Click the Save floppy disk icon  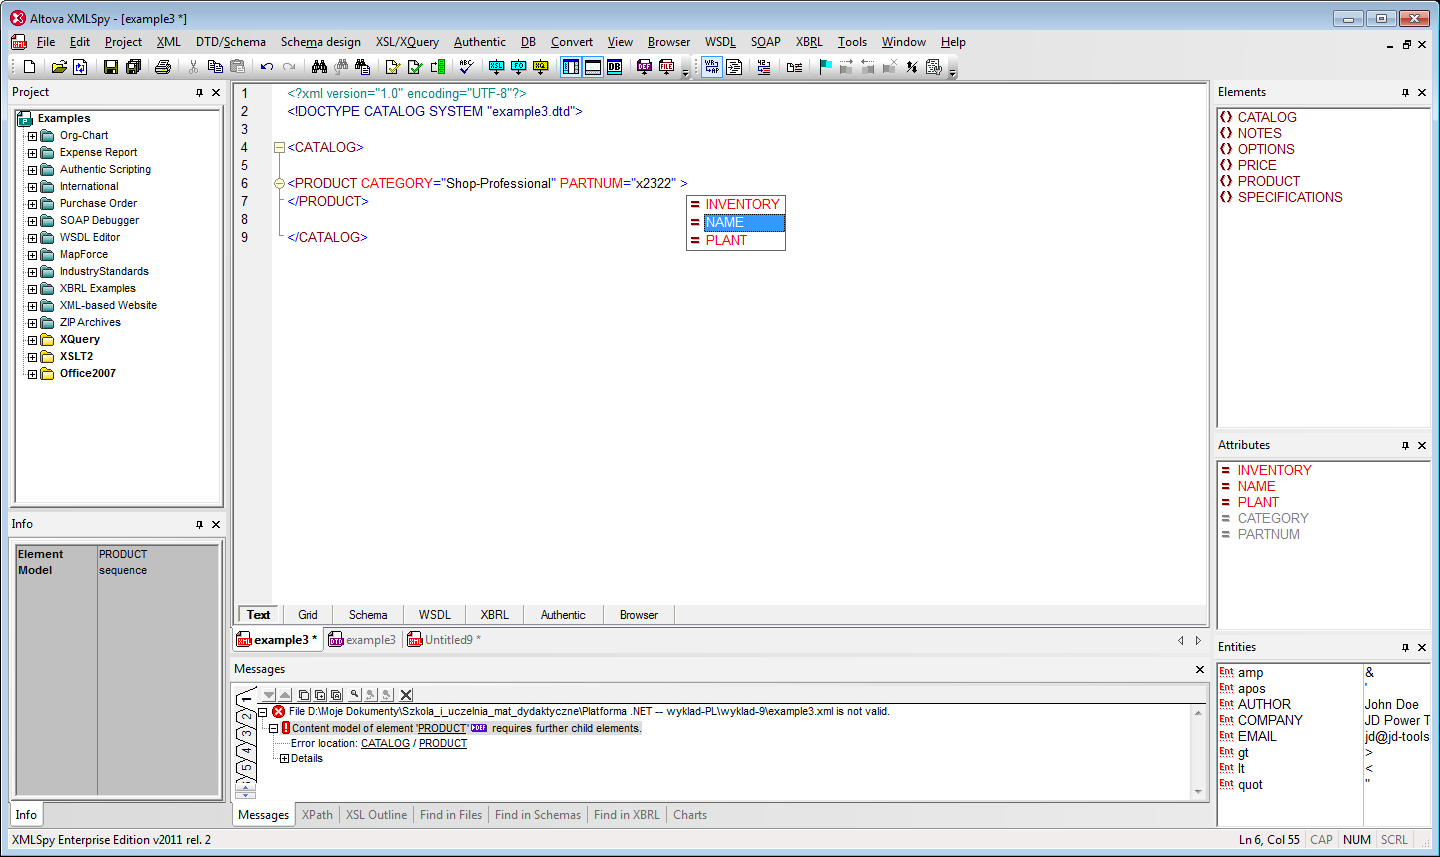pyautogui.click(x=111, y=67)
